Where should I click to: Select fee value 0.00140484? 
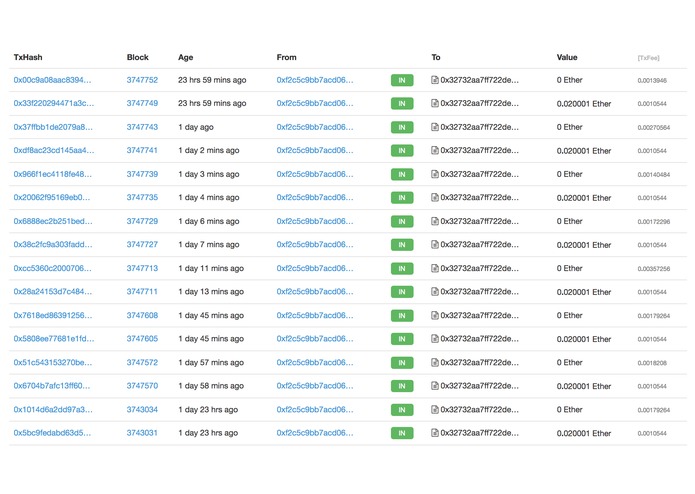(654, 175)
